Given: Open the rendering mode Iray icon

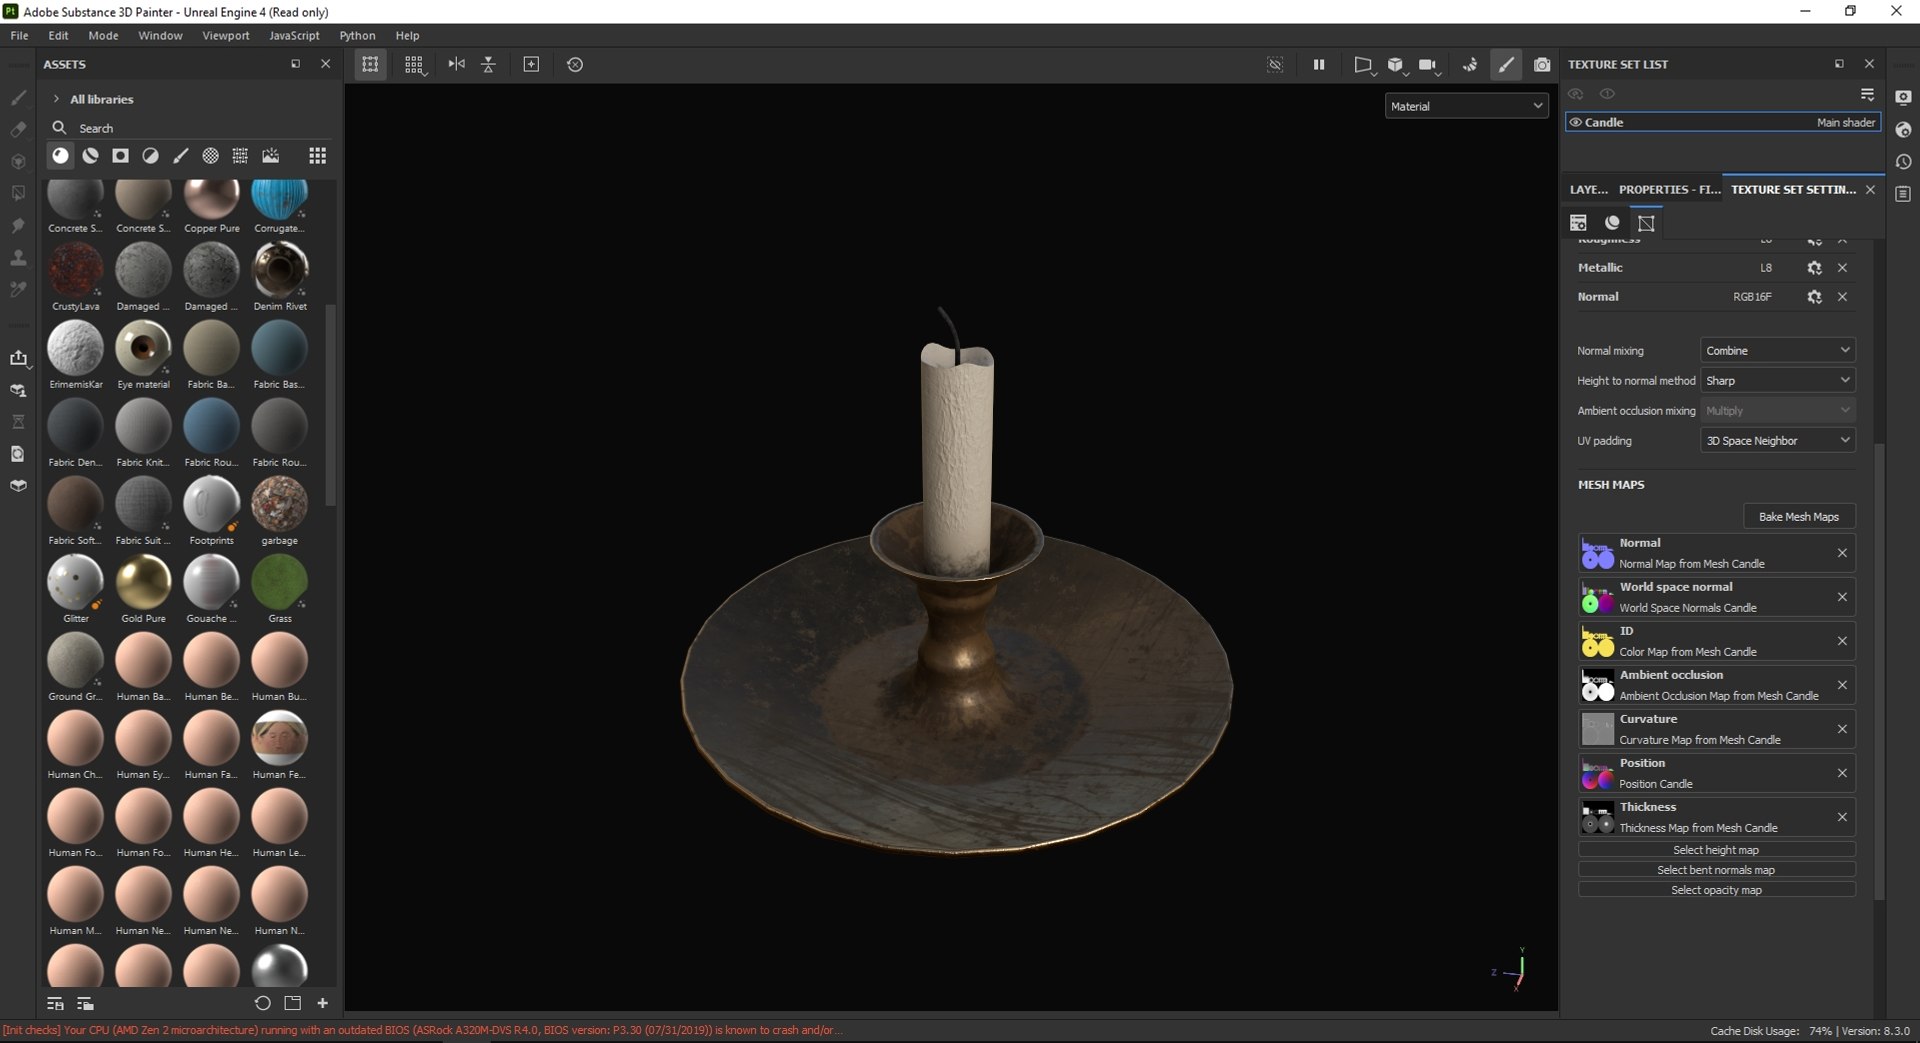Looking at the screenshot, I should pos(1470,64).
